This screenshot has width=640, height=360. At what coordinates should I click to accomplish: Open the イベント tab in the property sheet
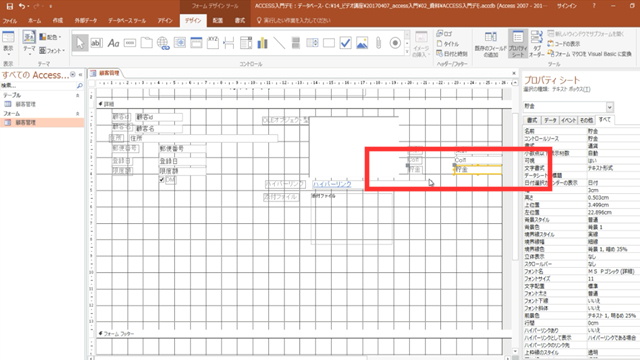coord(569,120)
